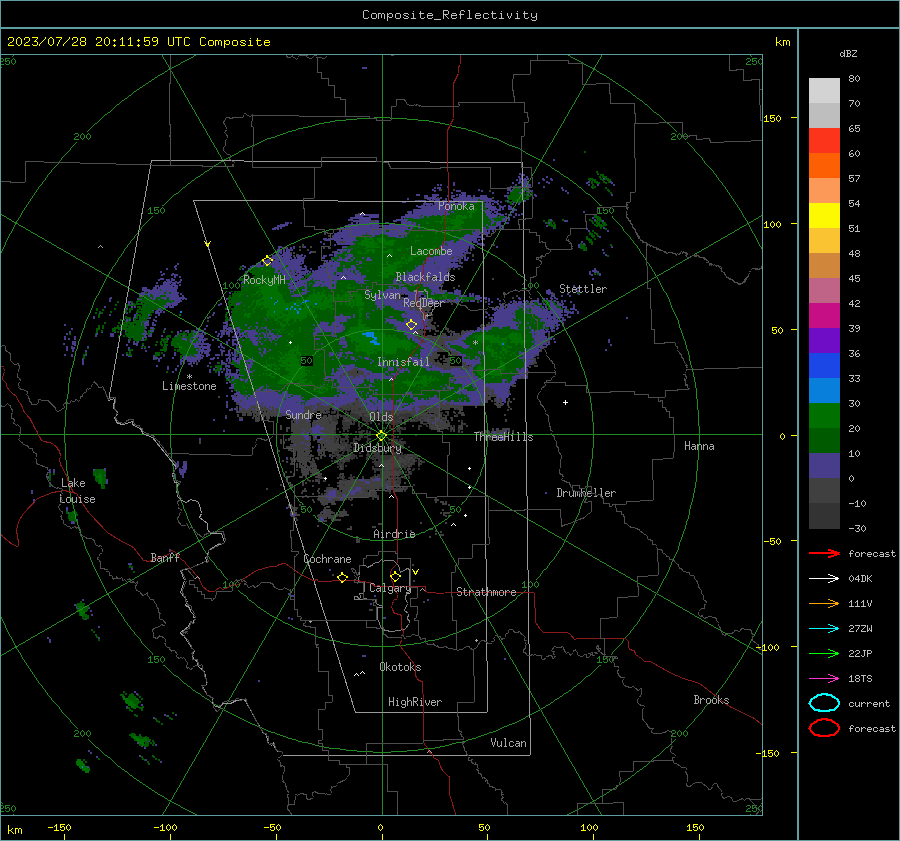The width and height of the screenshot is (900, 841).
Task: Click the Composite_Reflectivity title text
Action: [x=450, y=15]
